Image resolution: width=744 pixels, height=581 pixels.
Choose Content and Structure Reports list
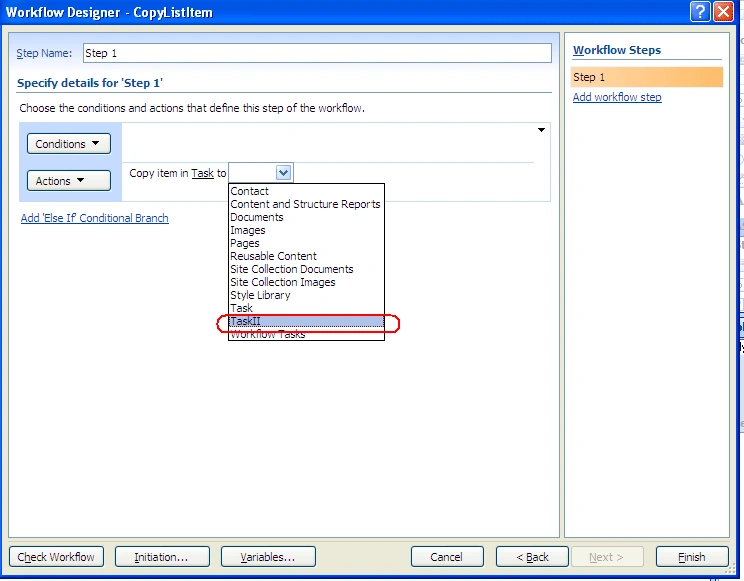point(306,204)
